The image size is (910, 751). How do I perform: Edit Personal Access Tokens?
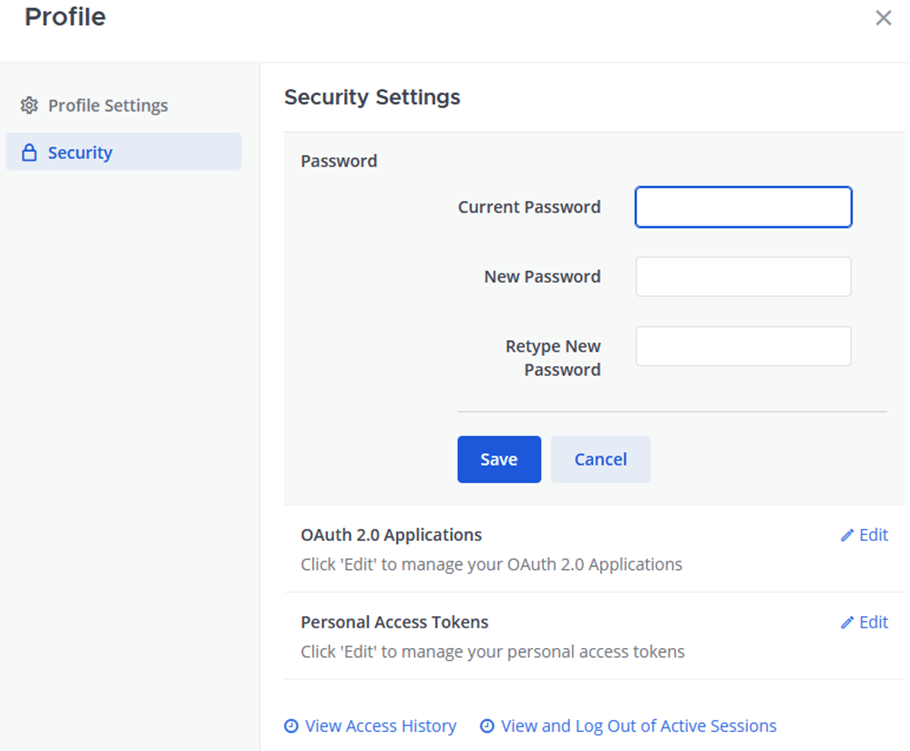[873, 622]
